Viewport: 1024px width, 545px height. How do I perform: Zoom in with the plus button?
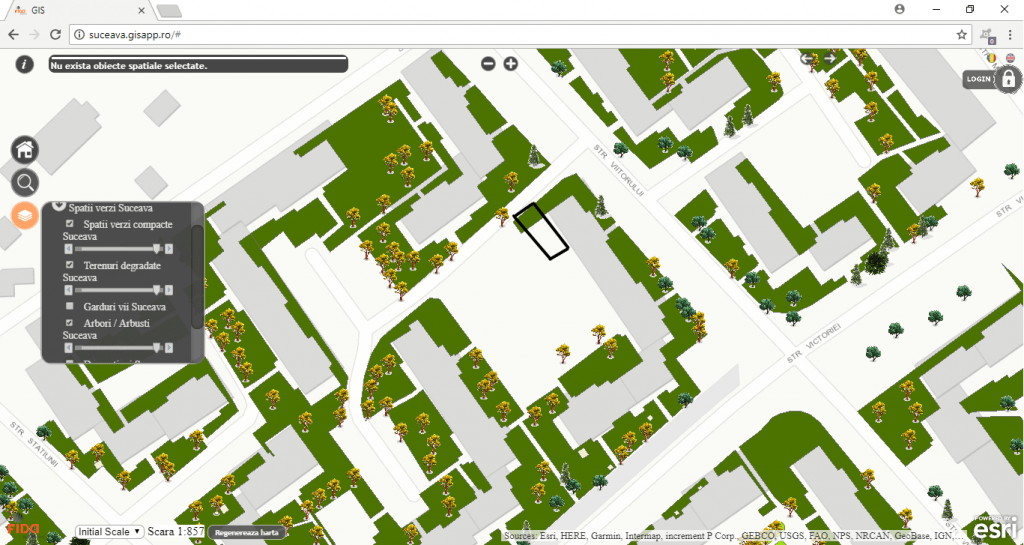[x=511, y=63]
